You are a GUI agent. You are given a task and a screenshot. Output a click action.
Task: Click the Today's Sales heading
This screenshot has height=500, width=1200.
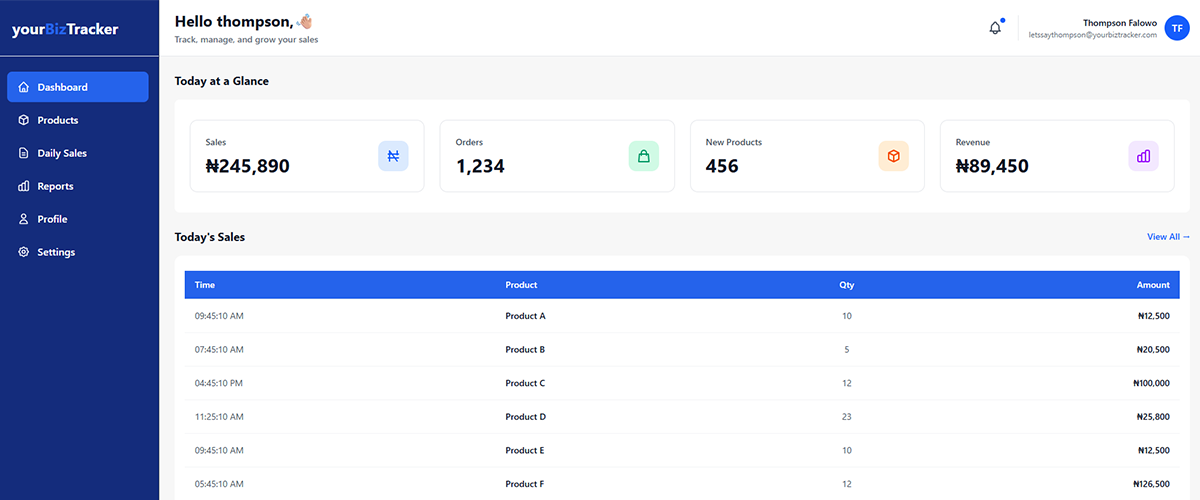pos(210,237)
